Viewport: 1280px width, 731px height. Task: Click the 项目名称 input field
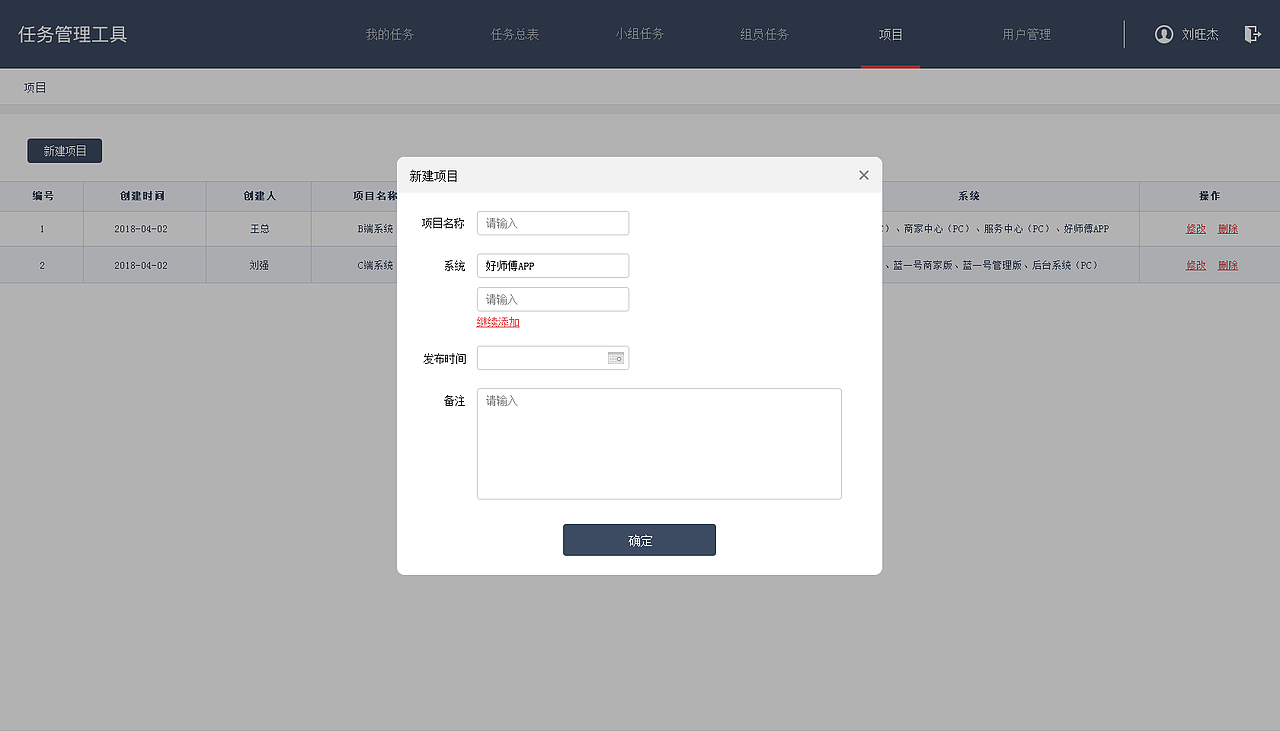[552, 223]
